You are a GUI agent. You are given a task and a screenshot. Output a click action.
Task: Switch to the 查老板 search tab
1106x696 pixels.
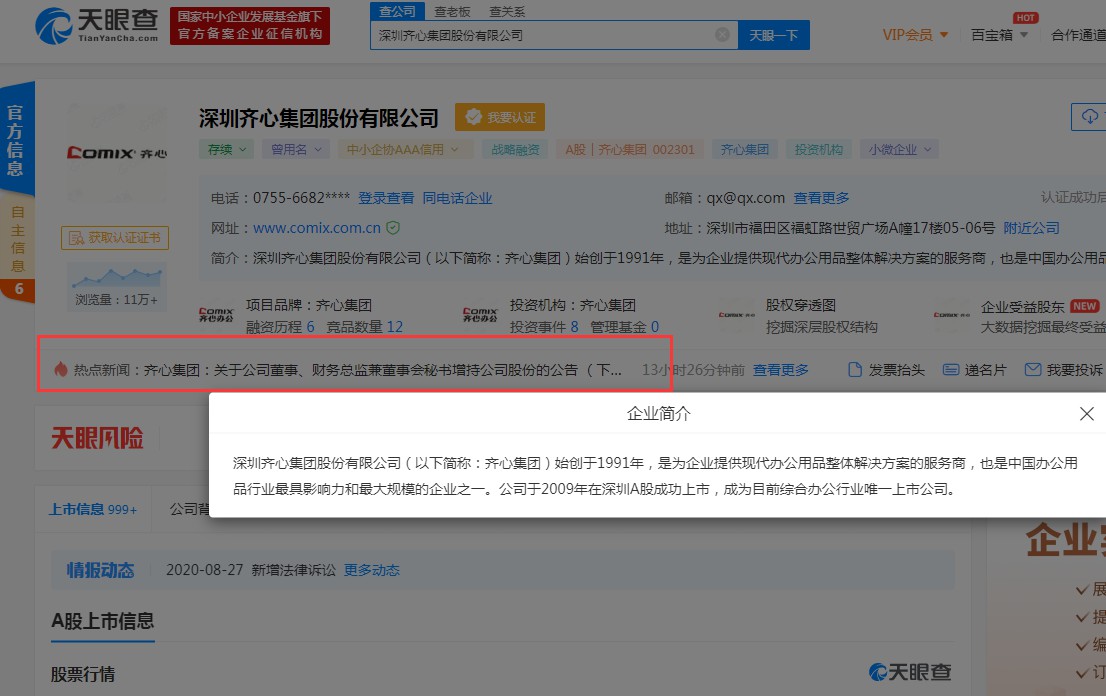tap(452, 12)
